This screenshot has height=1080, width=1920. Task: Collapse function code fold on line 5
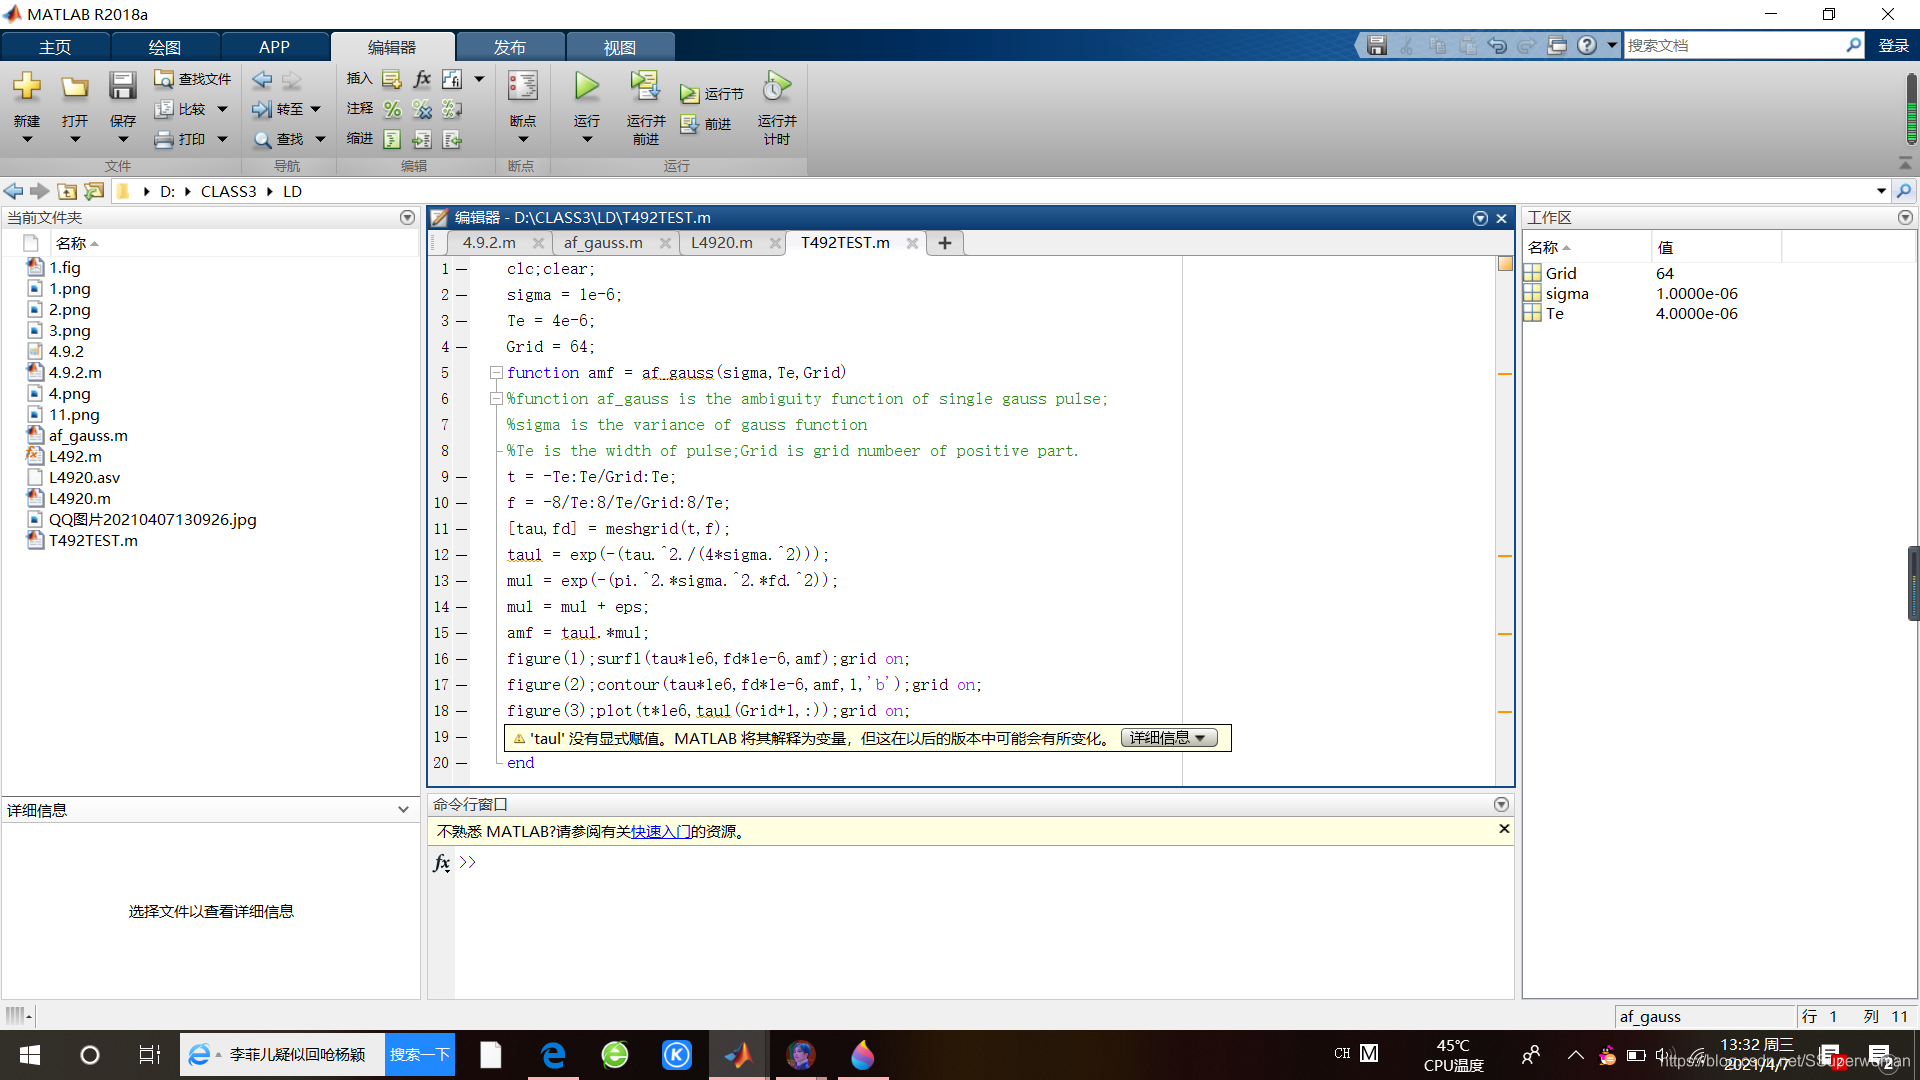pos(496,373)
